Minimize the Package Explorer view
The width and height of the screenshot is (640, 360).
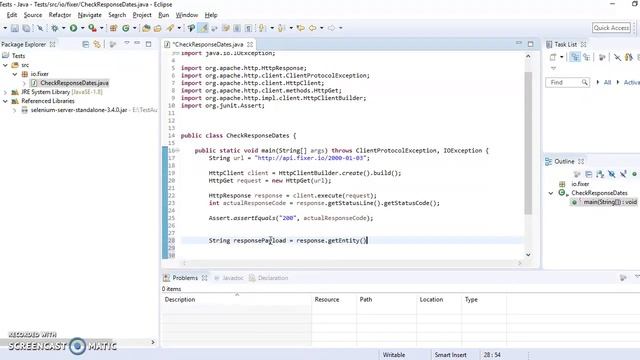point(137,43)
